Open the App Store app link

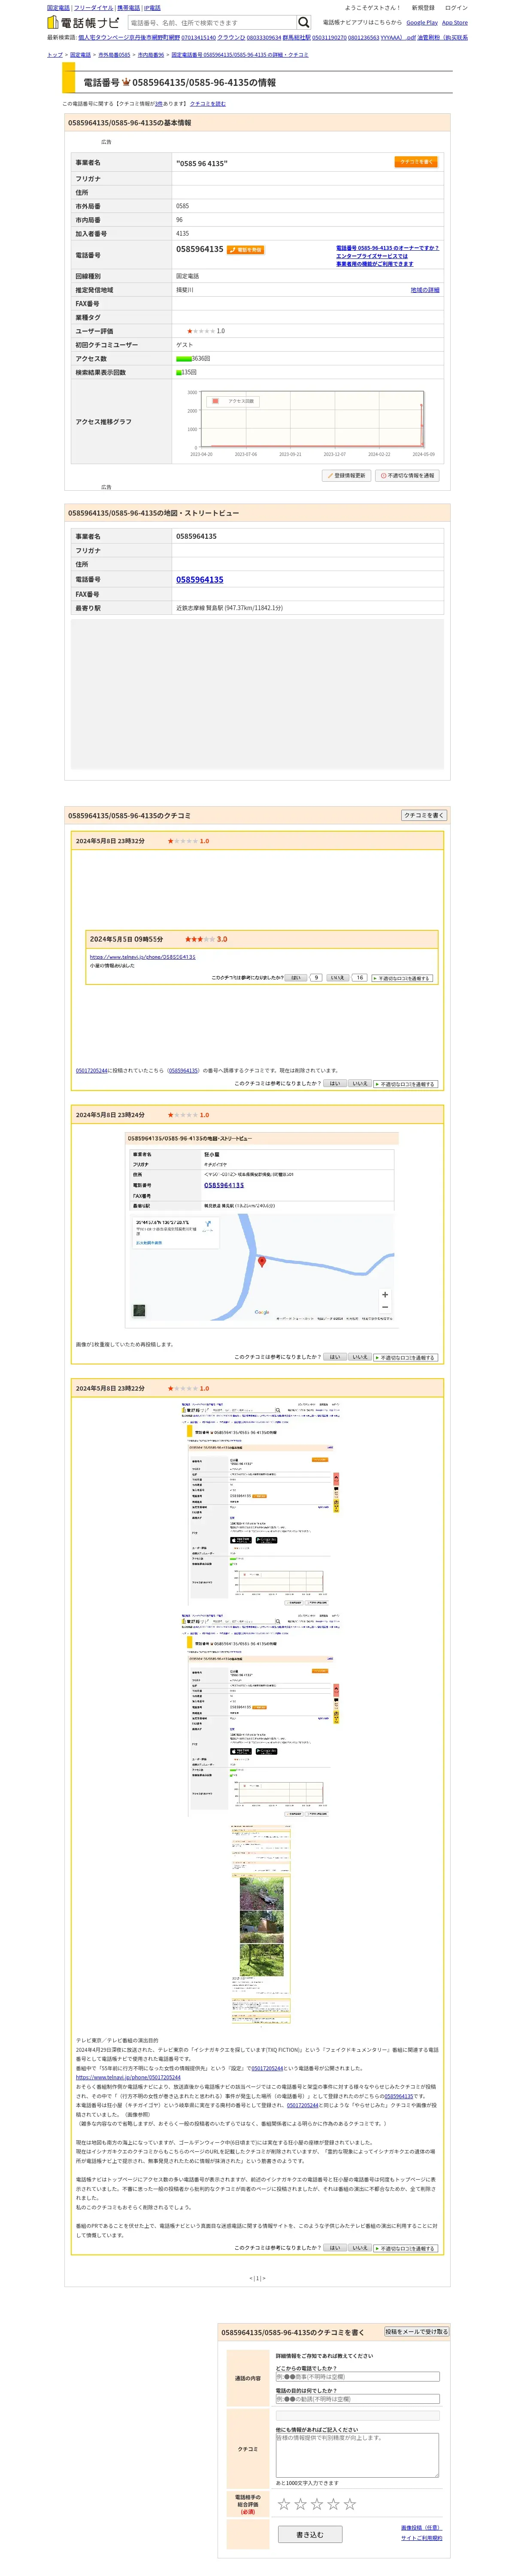pos(455,22)
